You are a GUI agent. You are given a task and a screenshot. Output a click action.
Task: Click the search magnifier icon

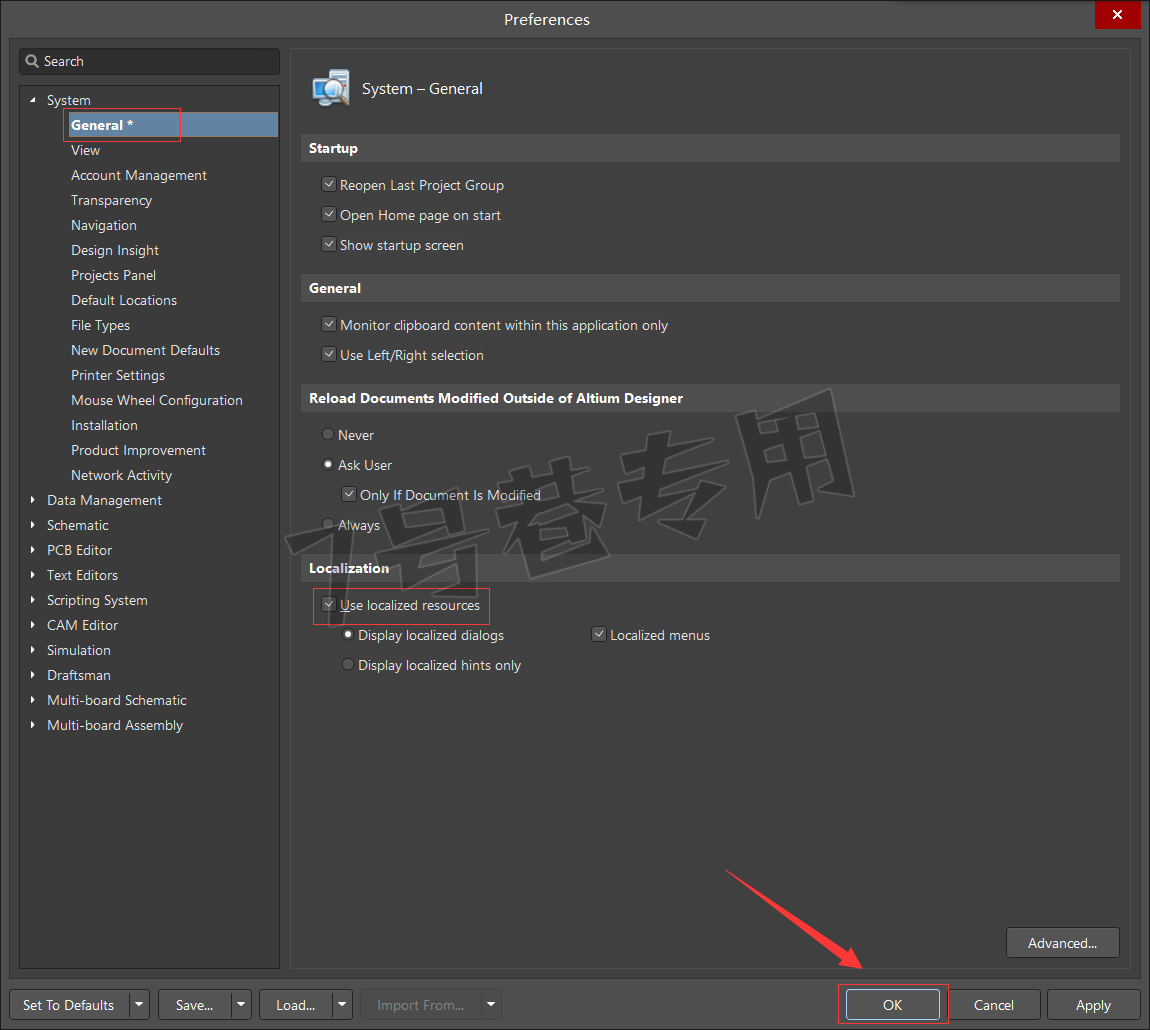(x=32, y=61)
